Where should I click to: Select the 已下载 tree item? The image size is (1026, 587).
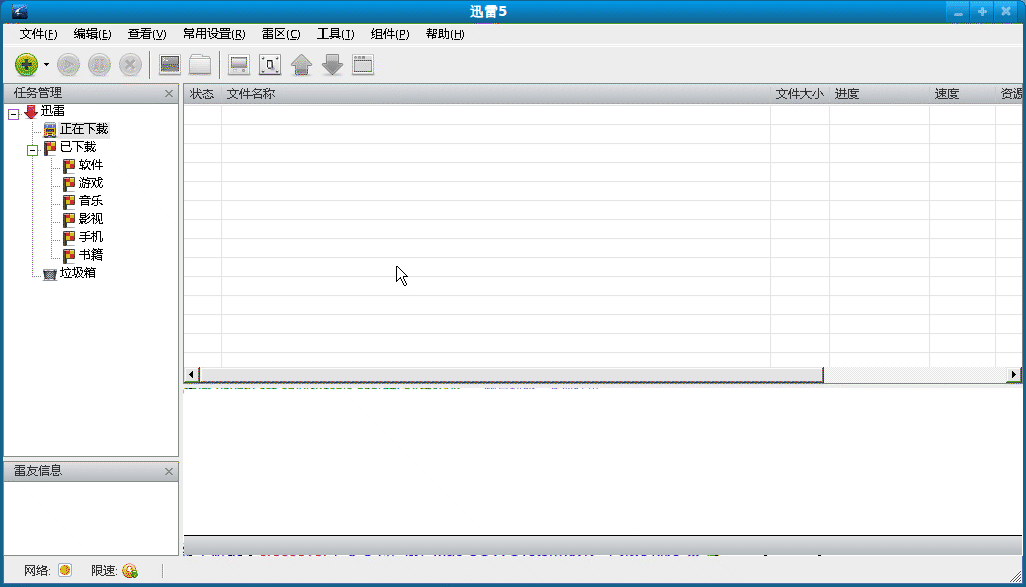[x=78, y=147]
